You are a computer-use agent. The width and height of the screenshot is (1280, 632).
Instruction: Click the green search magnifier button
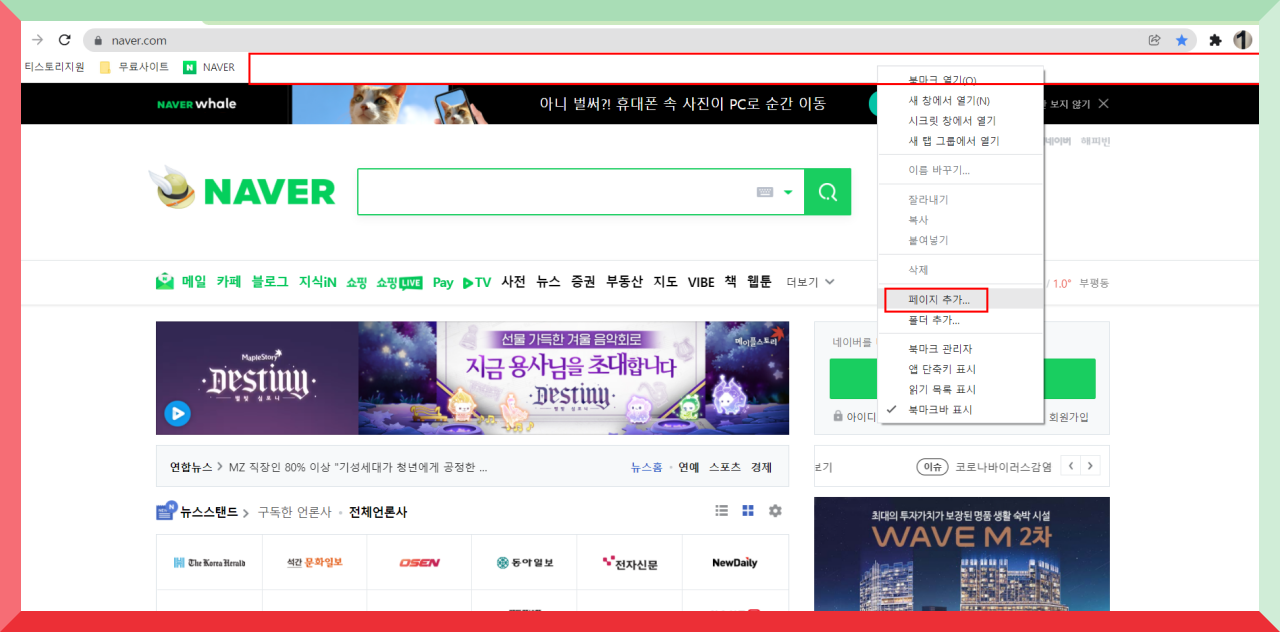pyautogui.click(x=827, y=191)
